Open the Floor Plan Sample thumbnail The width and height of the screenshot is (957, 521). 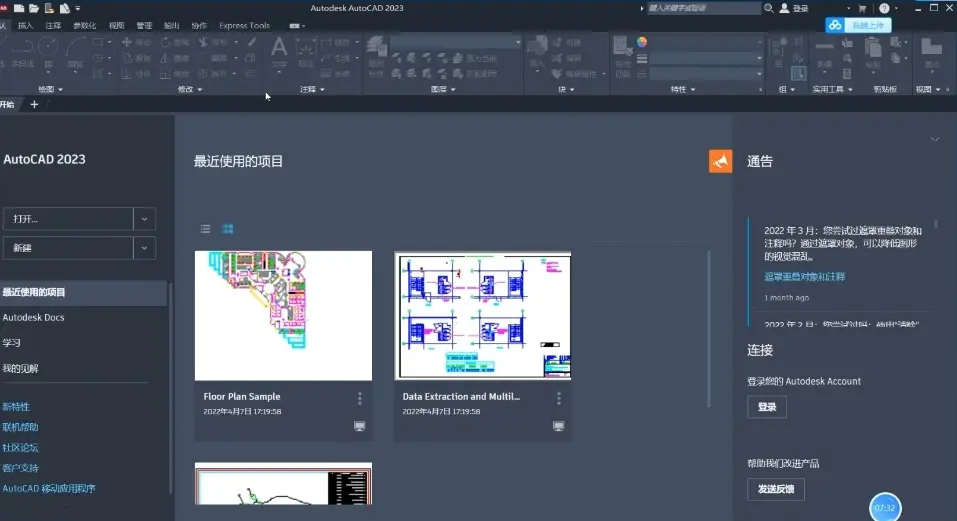click(283, 315)
